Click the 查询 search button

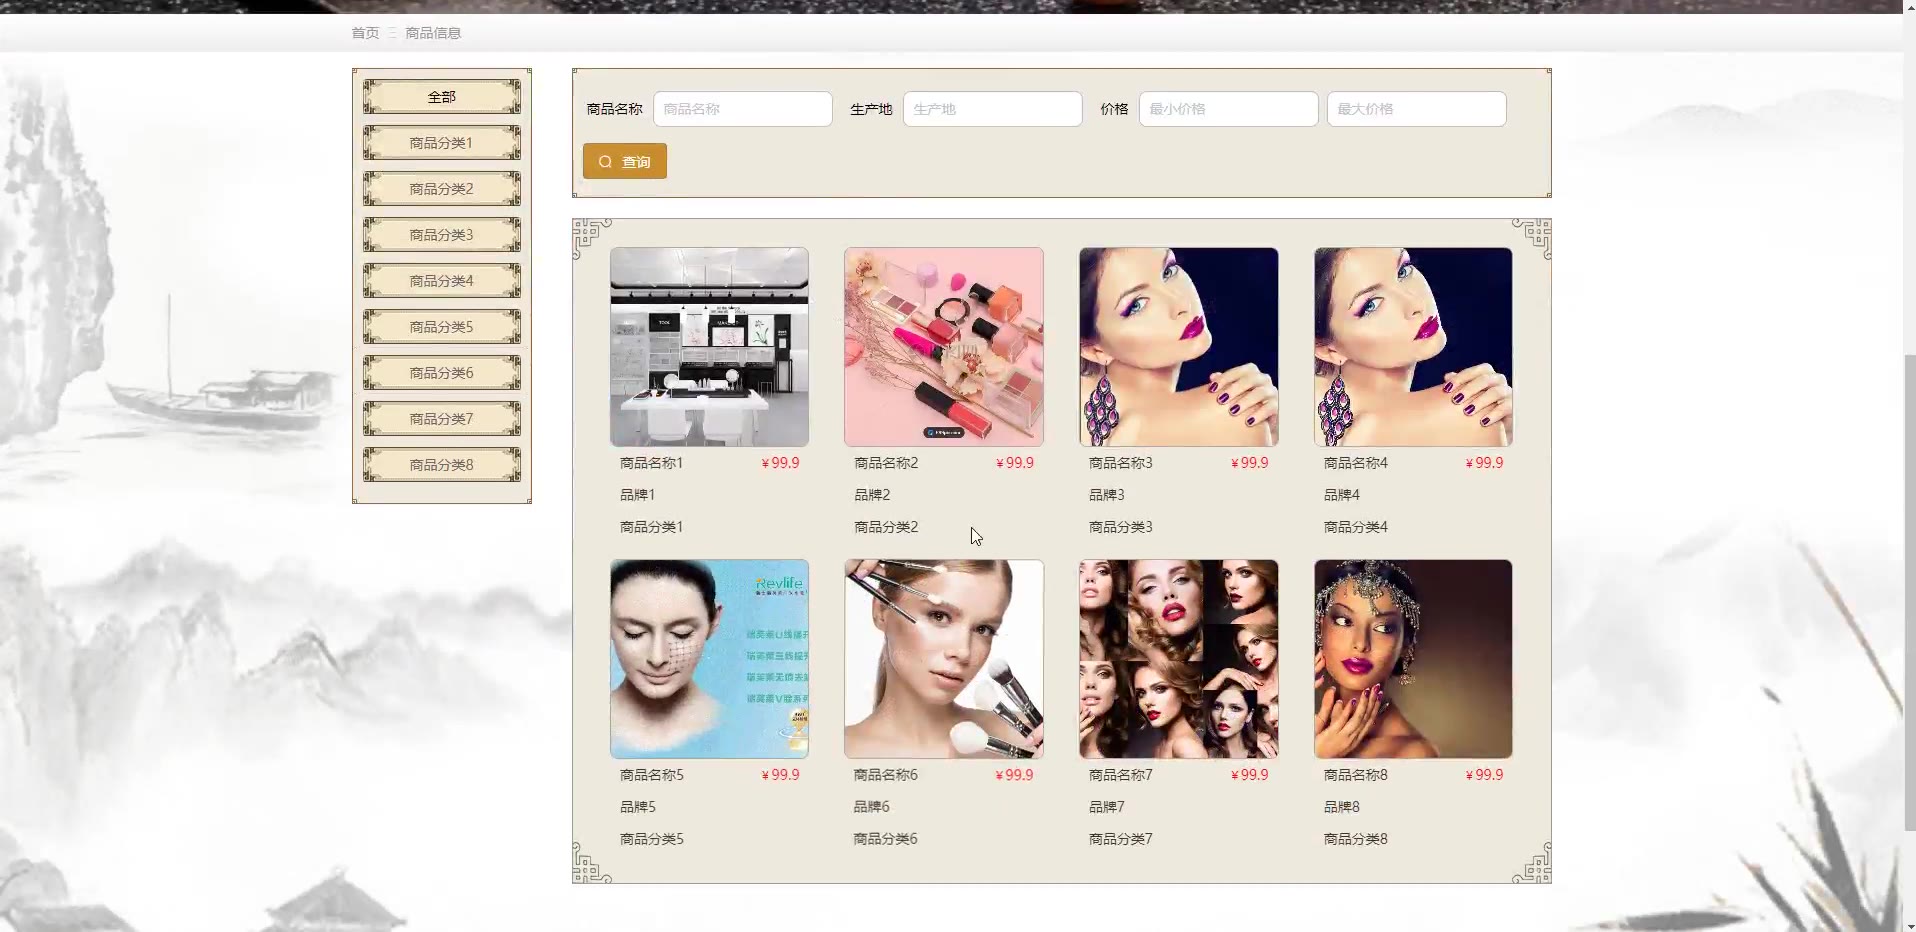click(625, 161)
